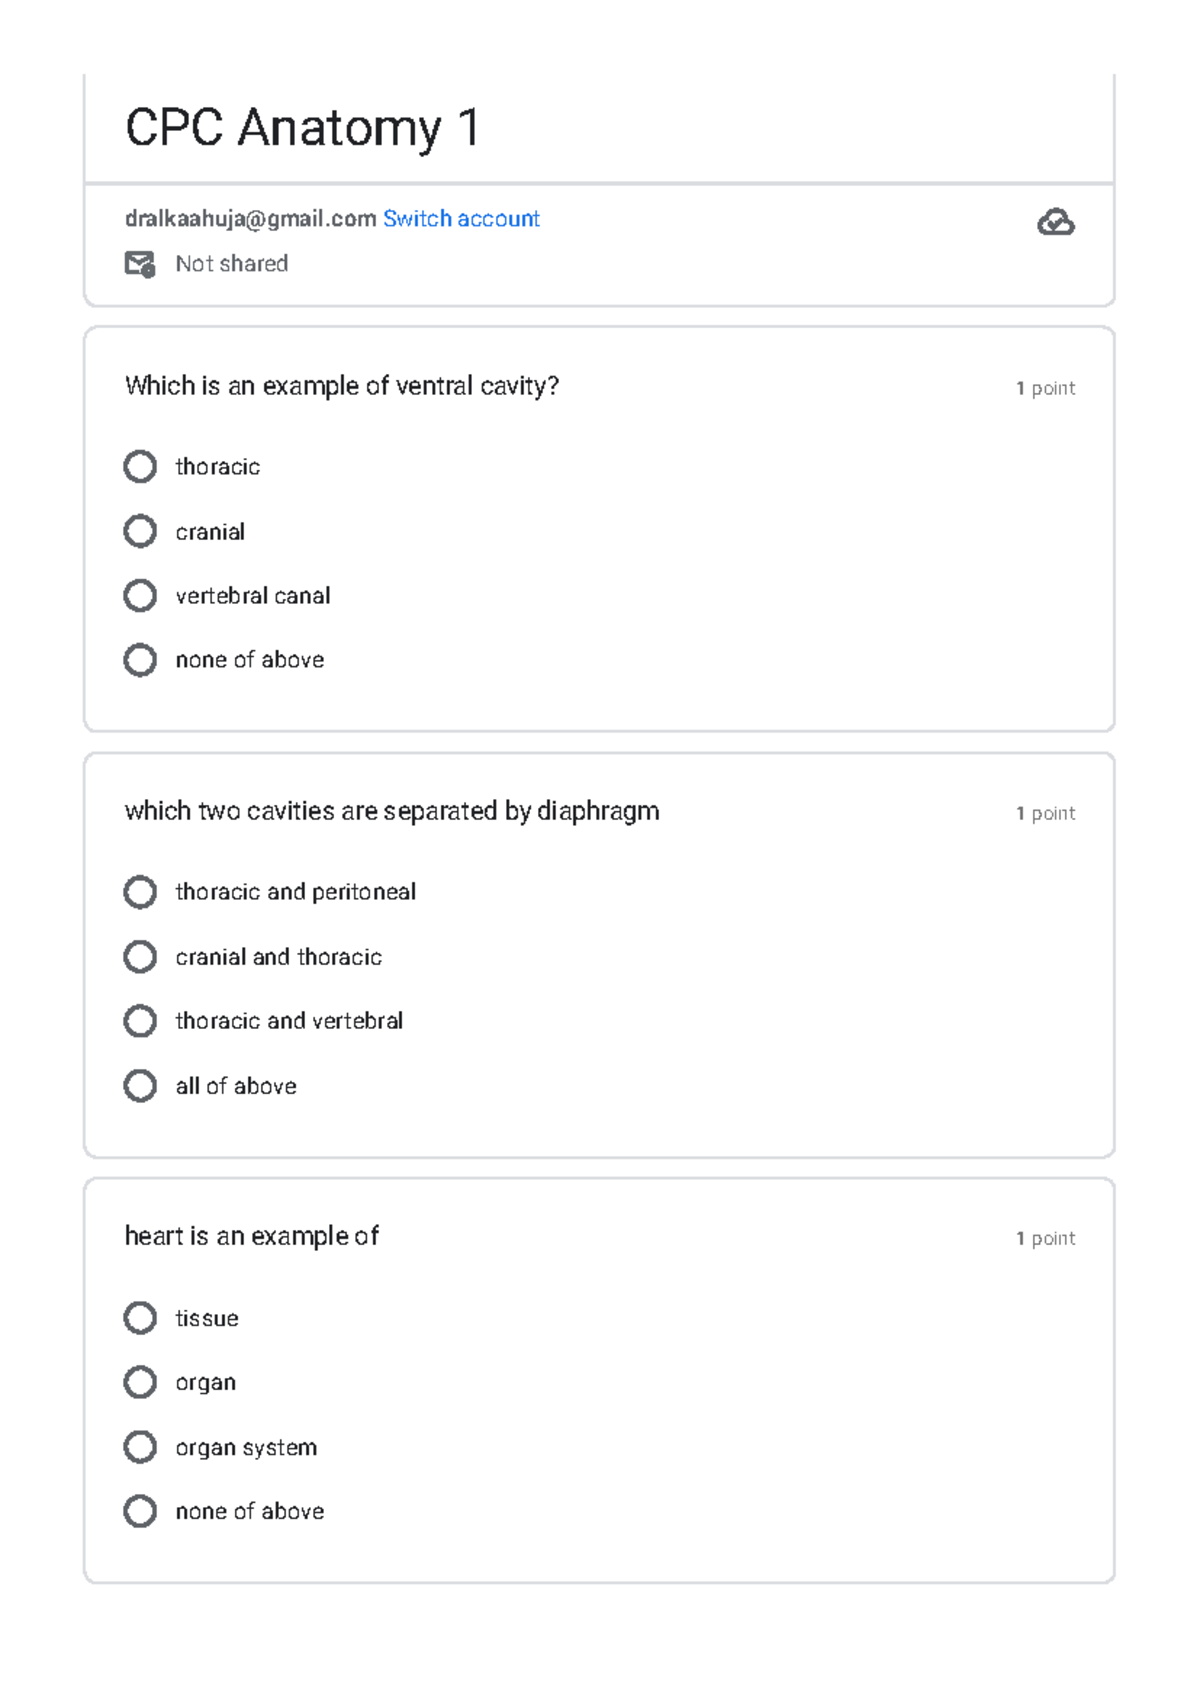This screenshot has height=1696, width=1200.
Task: Click the Not shared email icon
Action: tap(140, 264)
